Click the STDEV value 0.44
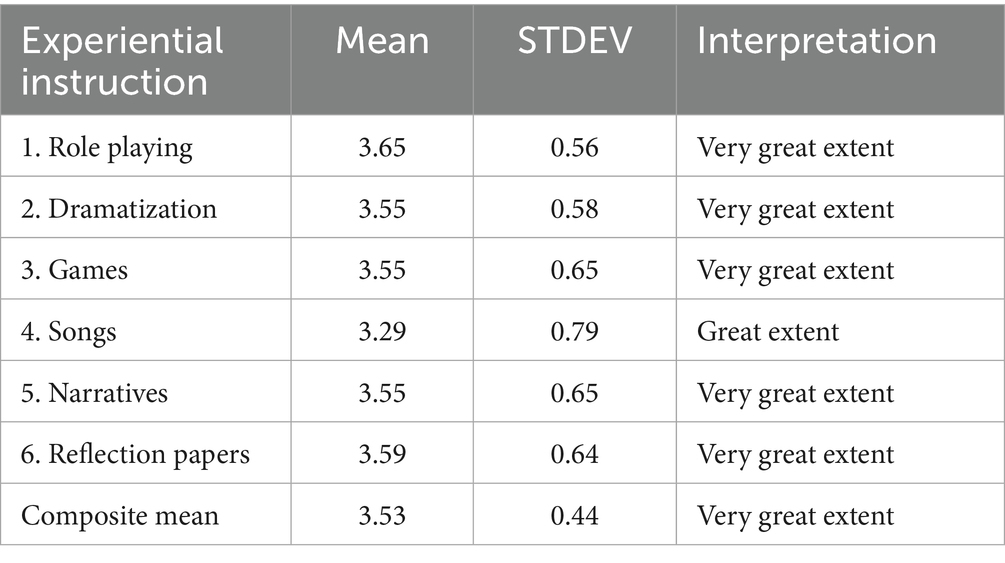1005x563 pixels. coord(574,515)
